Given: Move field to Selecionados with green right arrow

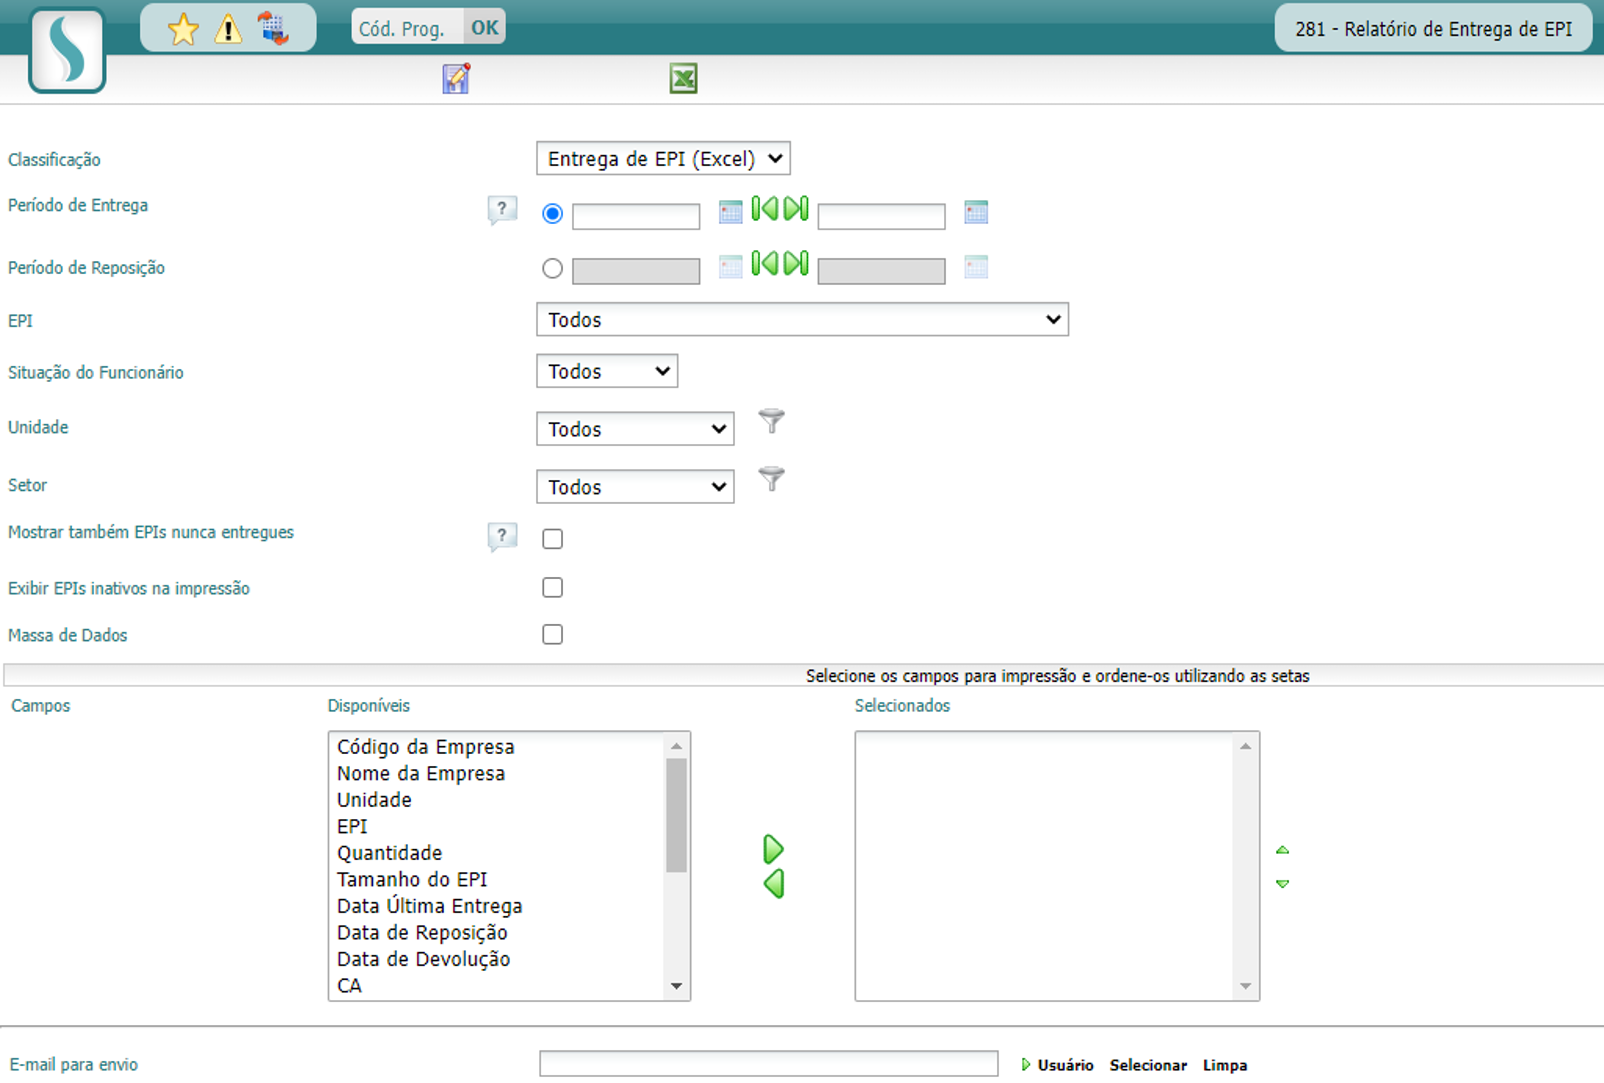Looking at the screenshot, I should point(773,849).
